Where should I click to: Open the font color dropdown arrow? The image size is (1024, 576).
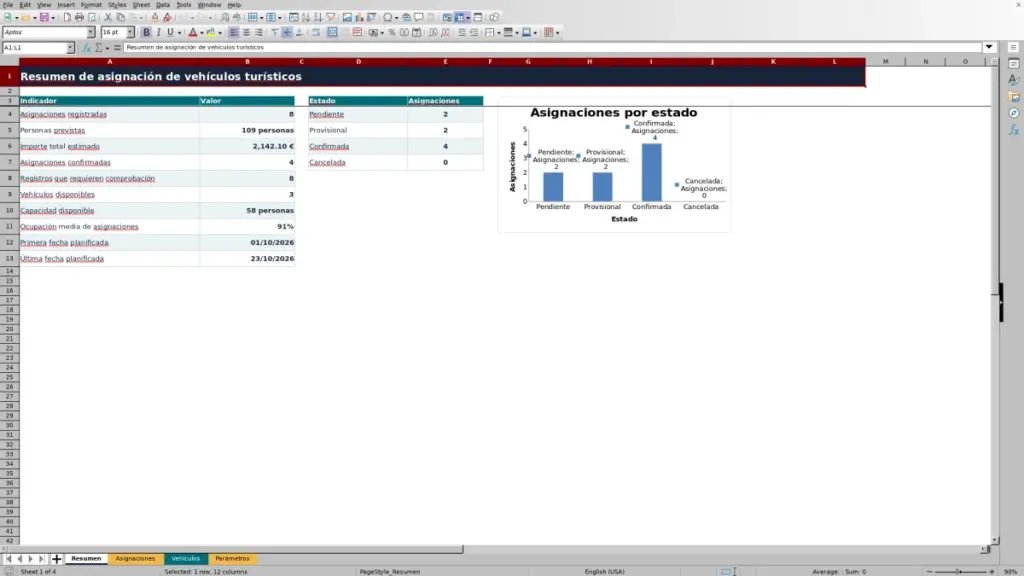click(202, 33)
